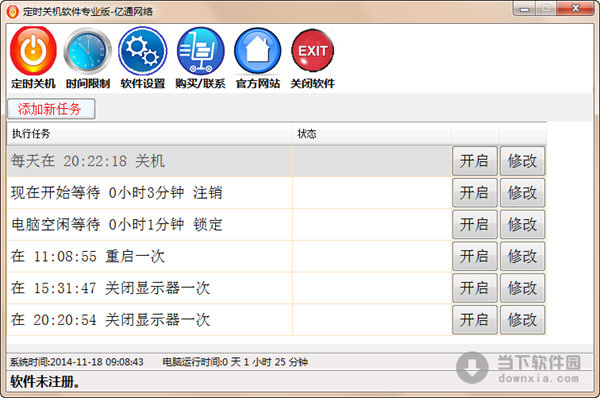The image size is (600, 398).
Task: Modify the 20:20:54 关闭显示器一次 task
Action: (x=522, y=320)
